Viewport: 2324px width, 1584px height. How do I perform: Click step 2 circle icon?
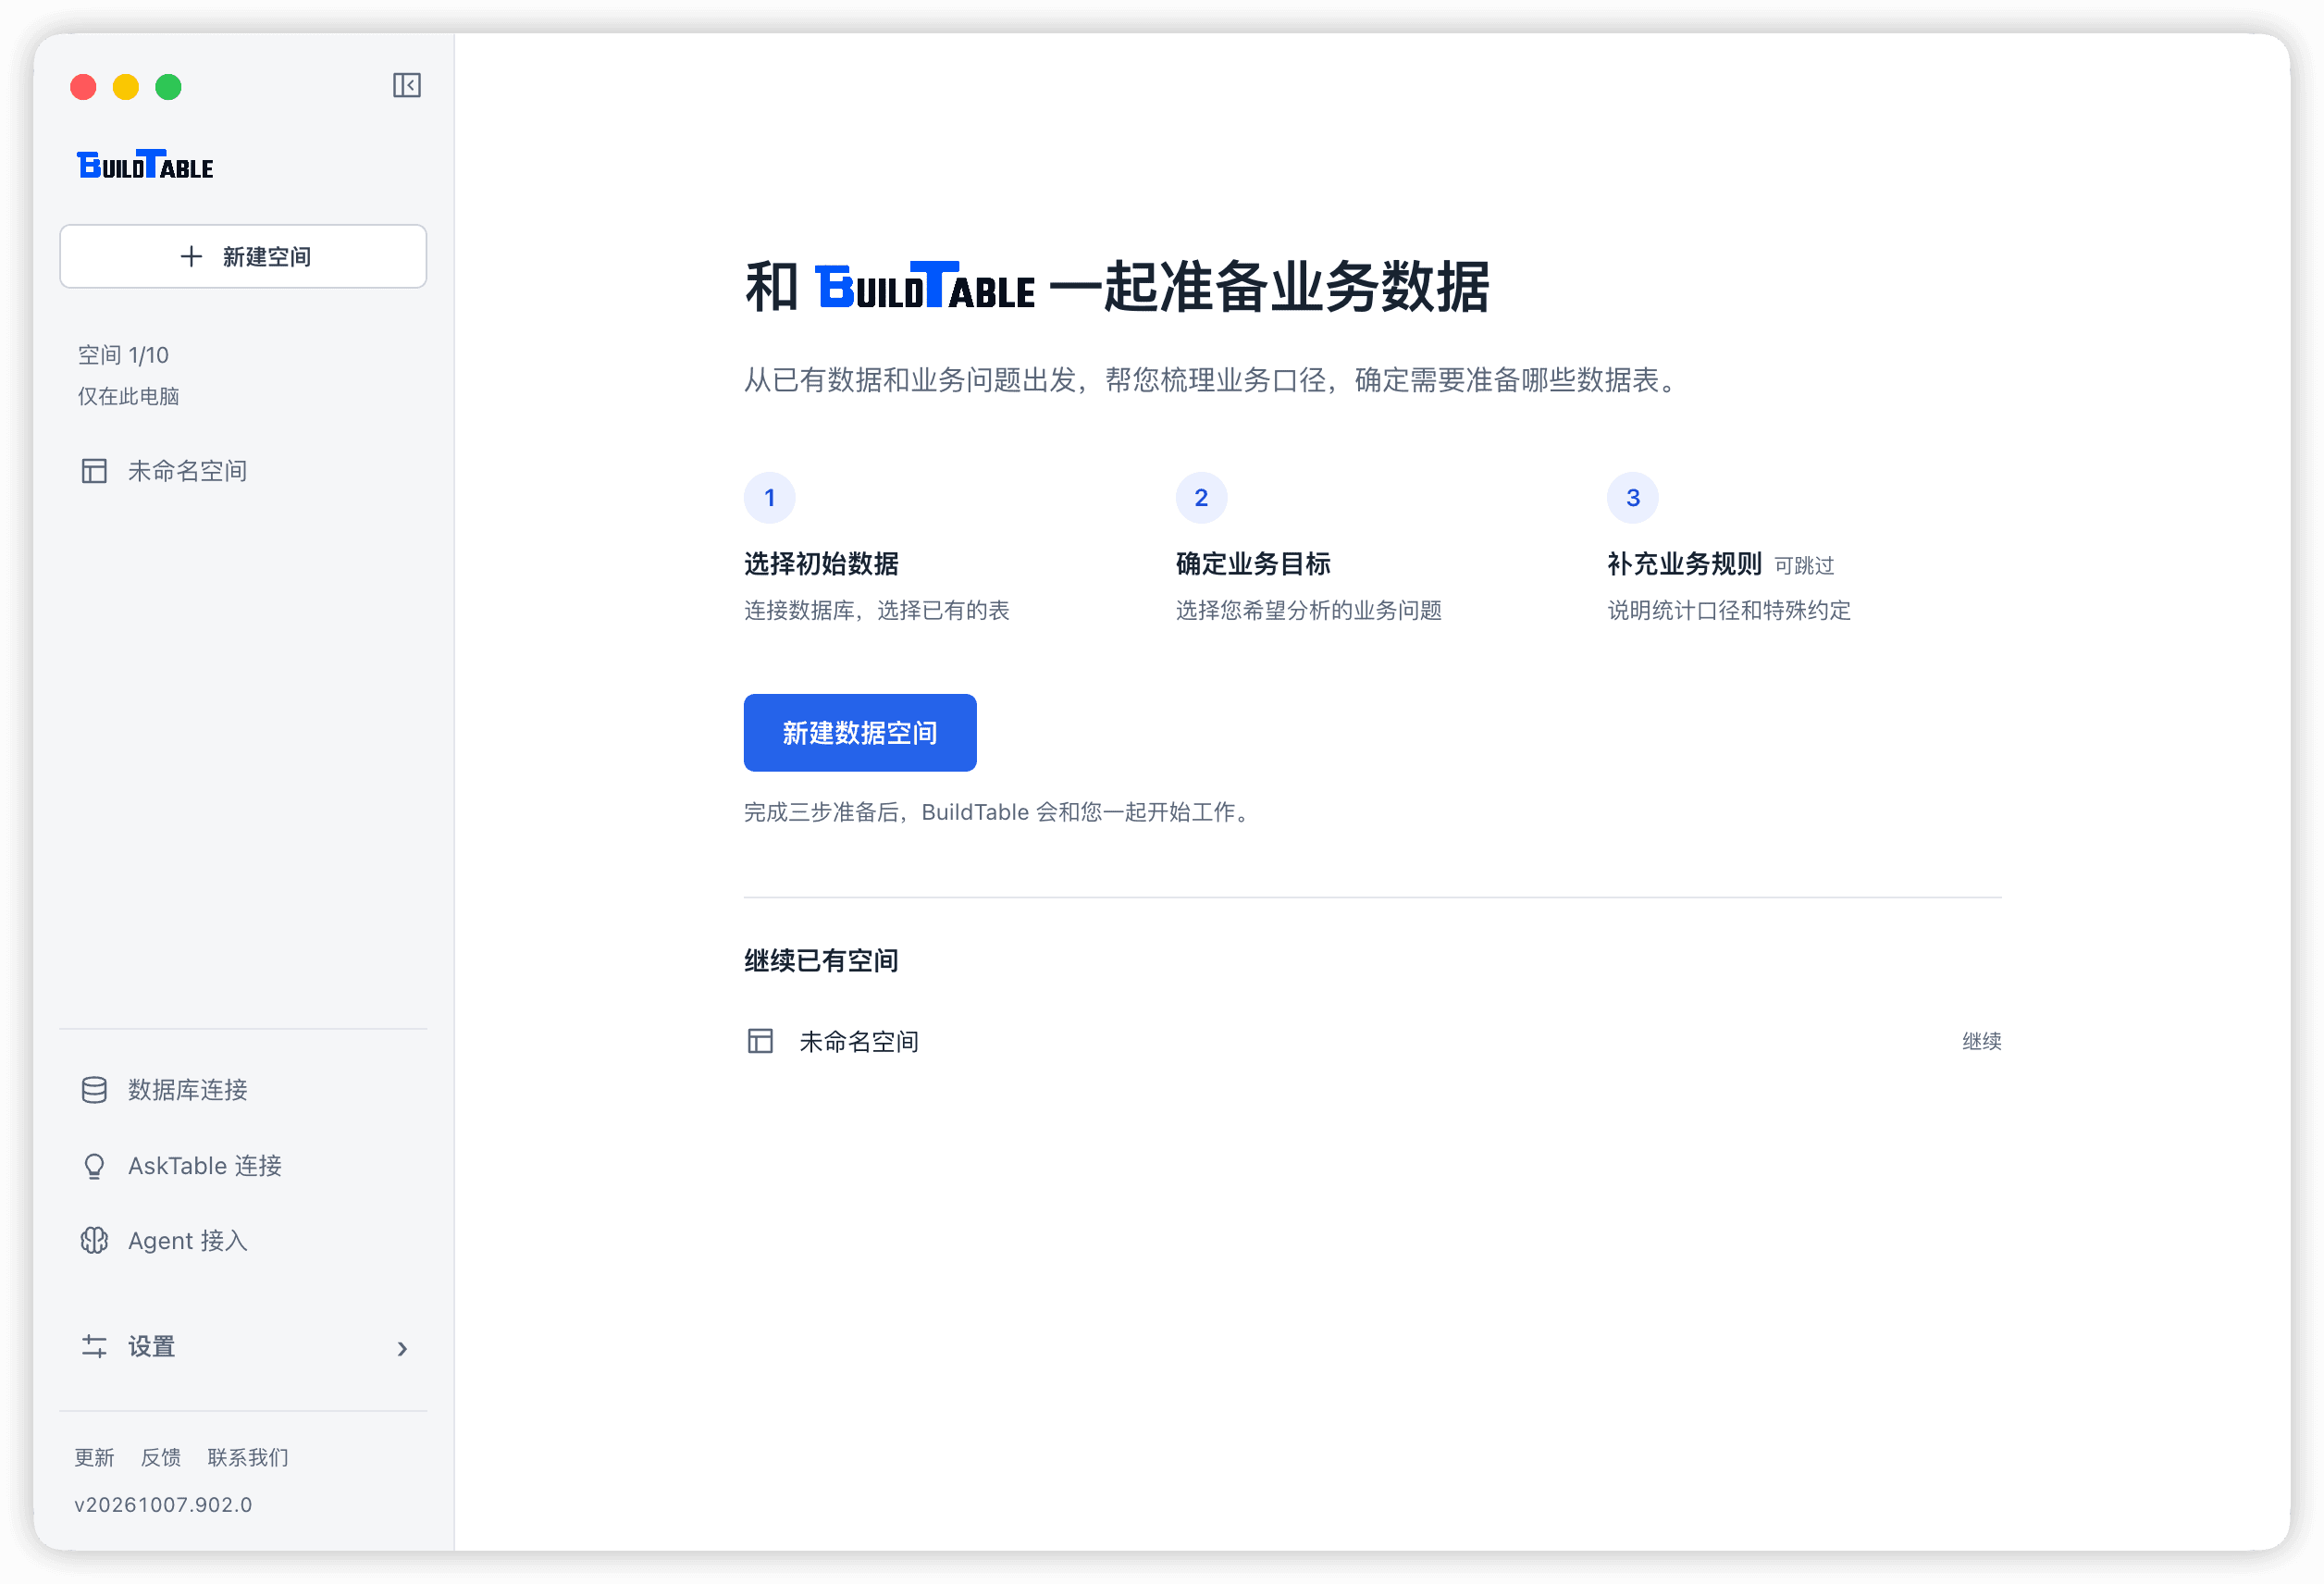click(1202, 498)
